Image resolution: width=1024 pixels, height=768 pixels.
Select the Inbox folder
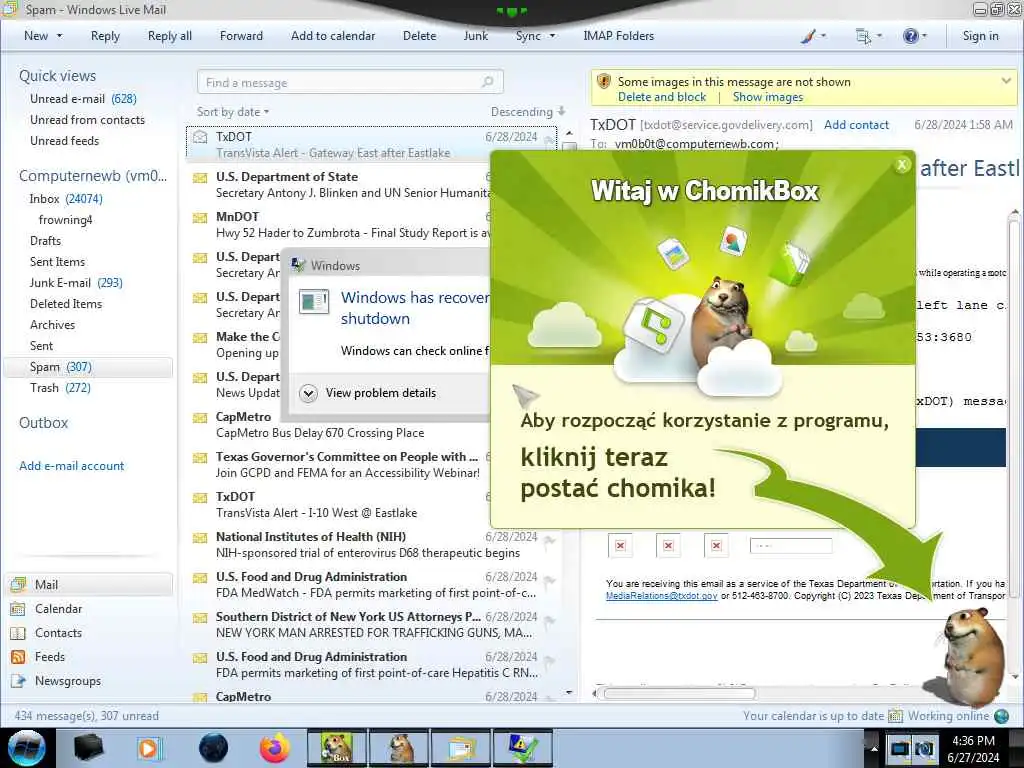66,199
